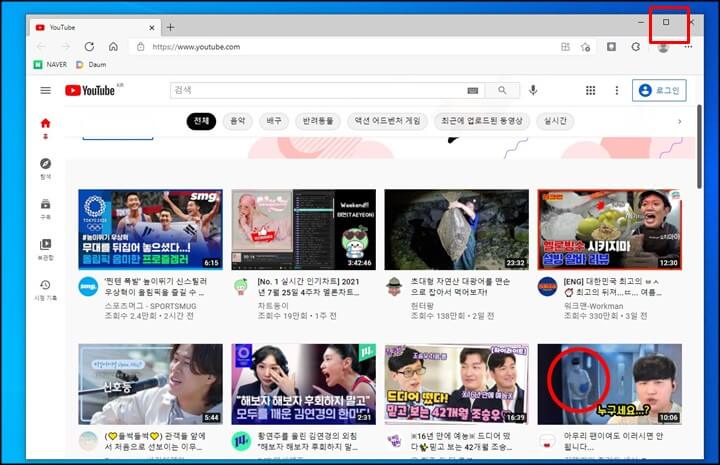The image size is (720, 465).
Task: Reload the page with browser refresh icon
Action: pyautogui.click(x=89, y=46)
